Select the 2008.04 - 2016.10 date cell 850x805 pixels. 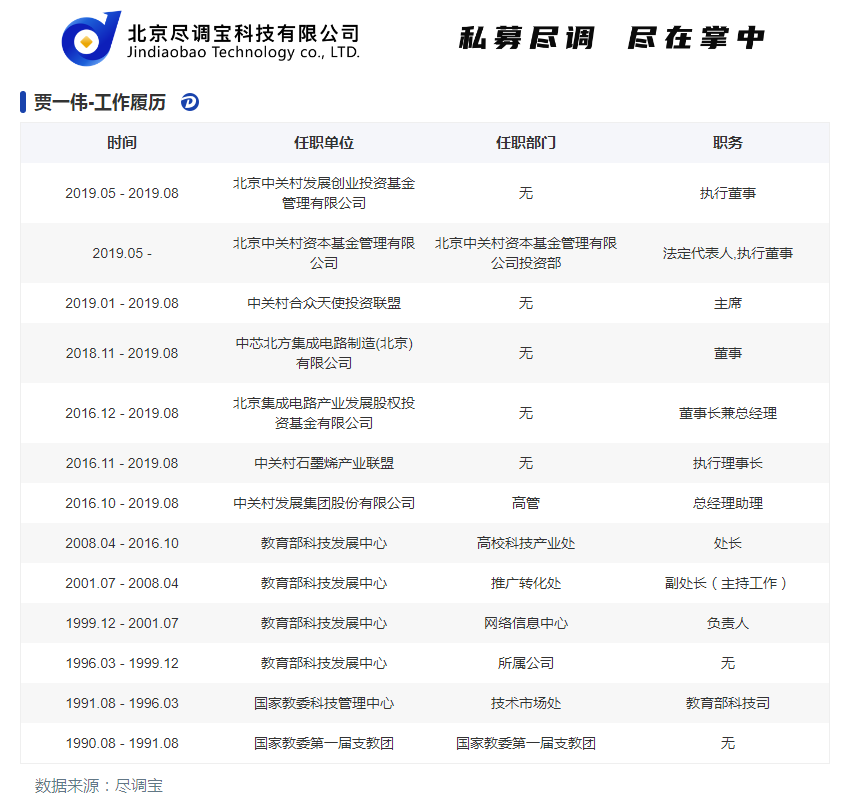pos(122,543)
